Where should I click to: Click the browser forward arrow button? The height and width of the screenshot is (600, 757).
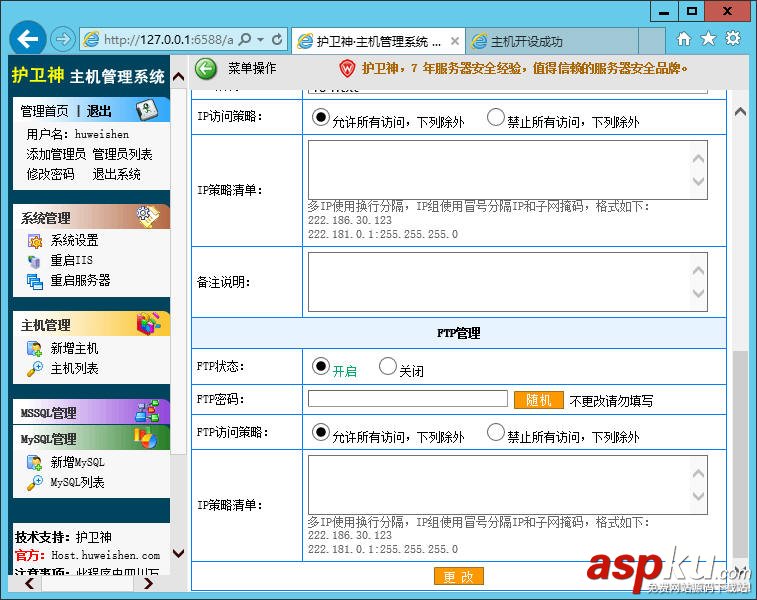62,39
